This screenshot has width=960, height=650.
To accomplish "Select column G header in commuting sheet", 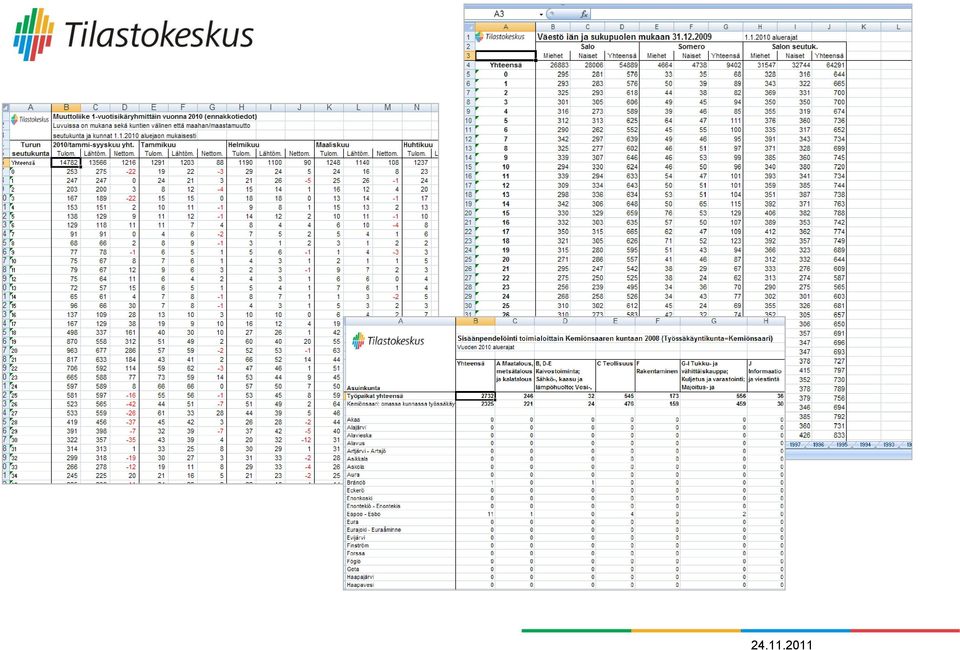I will click(713, 321).
